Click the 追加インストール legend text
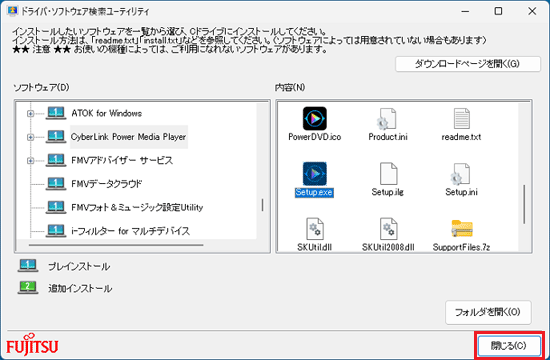Image resolution: width=550 pixels, height=360 pixels. point(80,288)
